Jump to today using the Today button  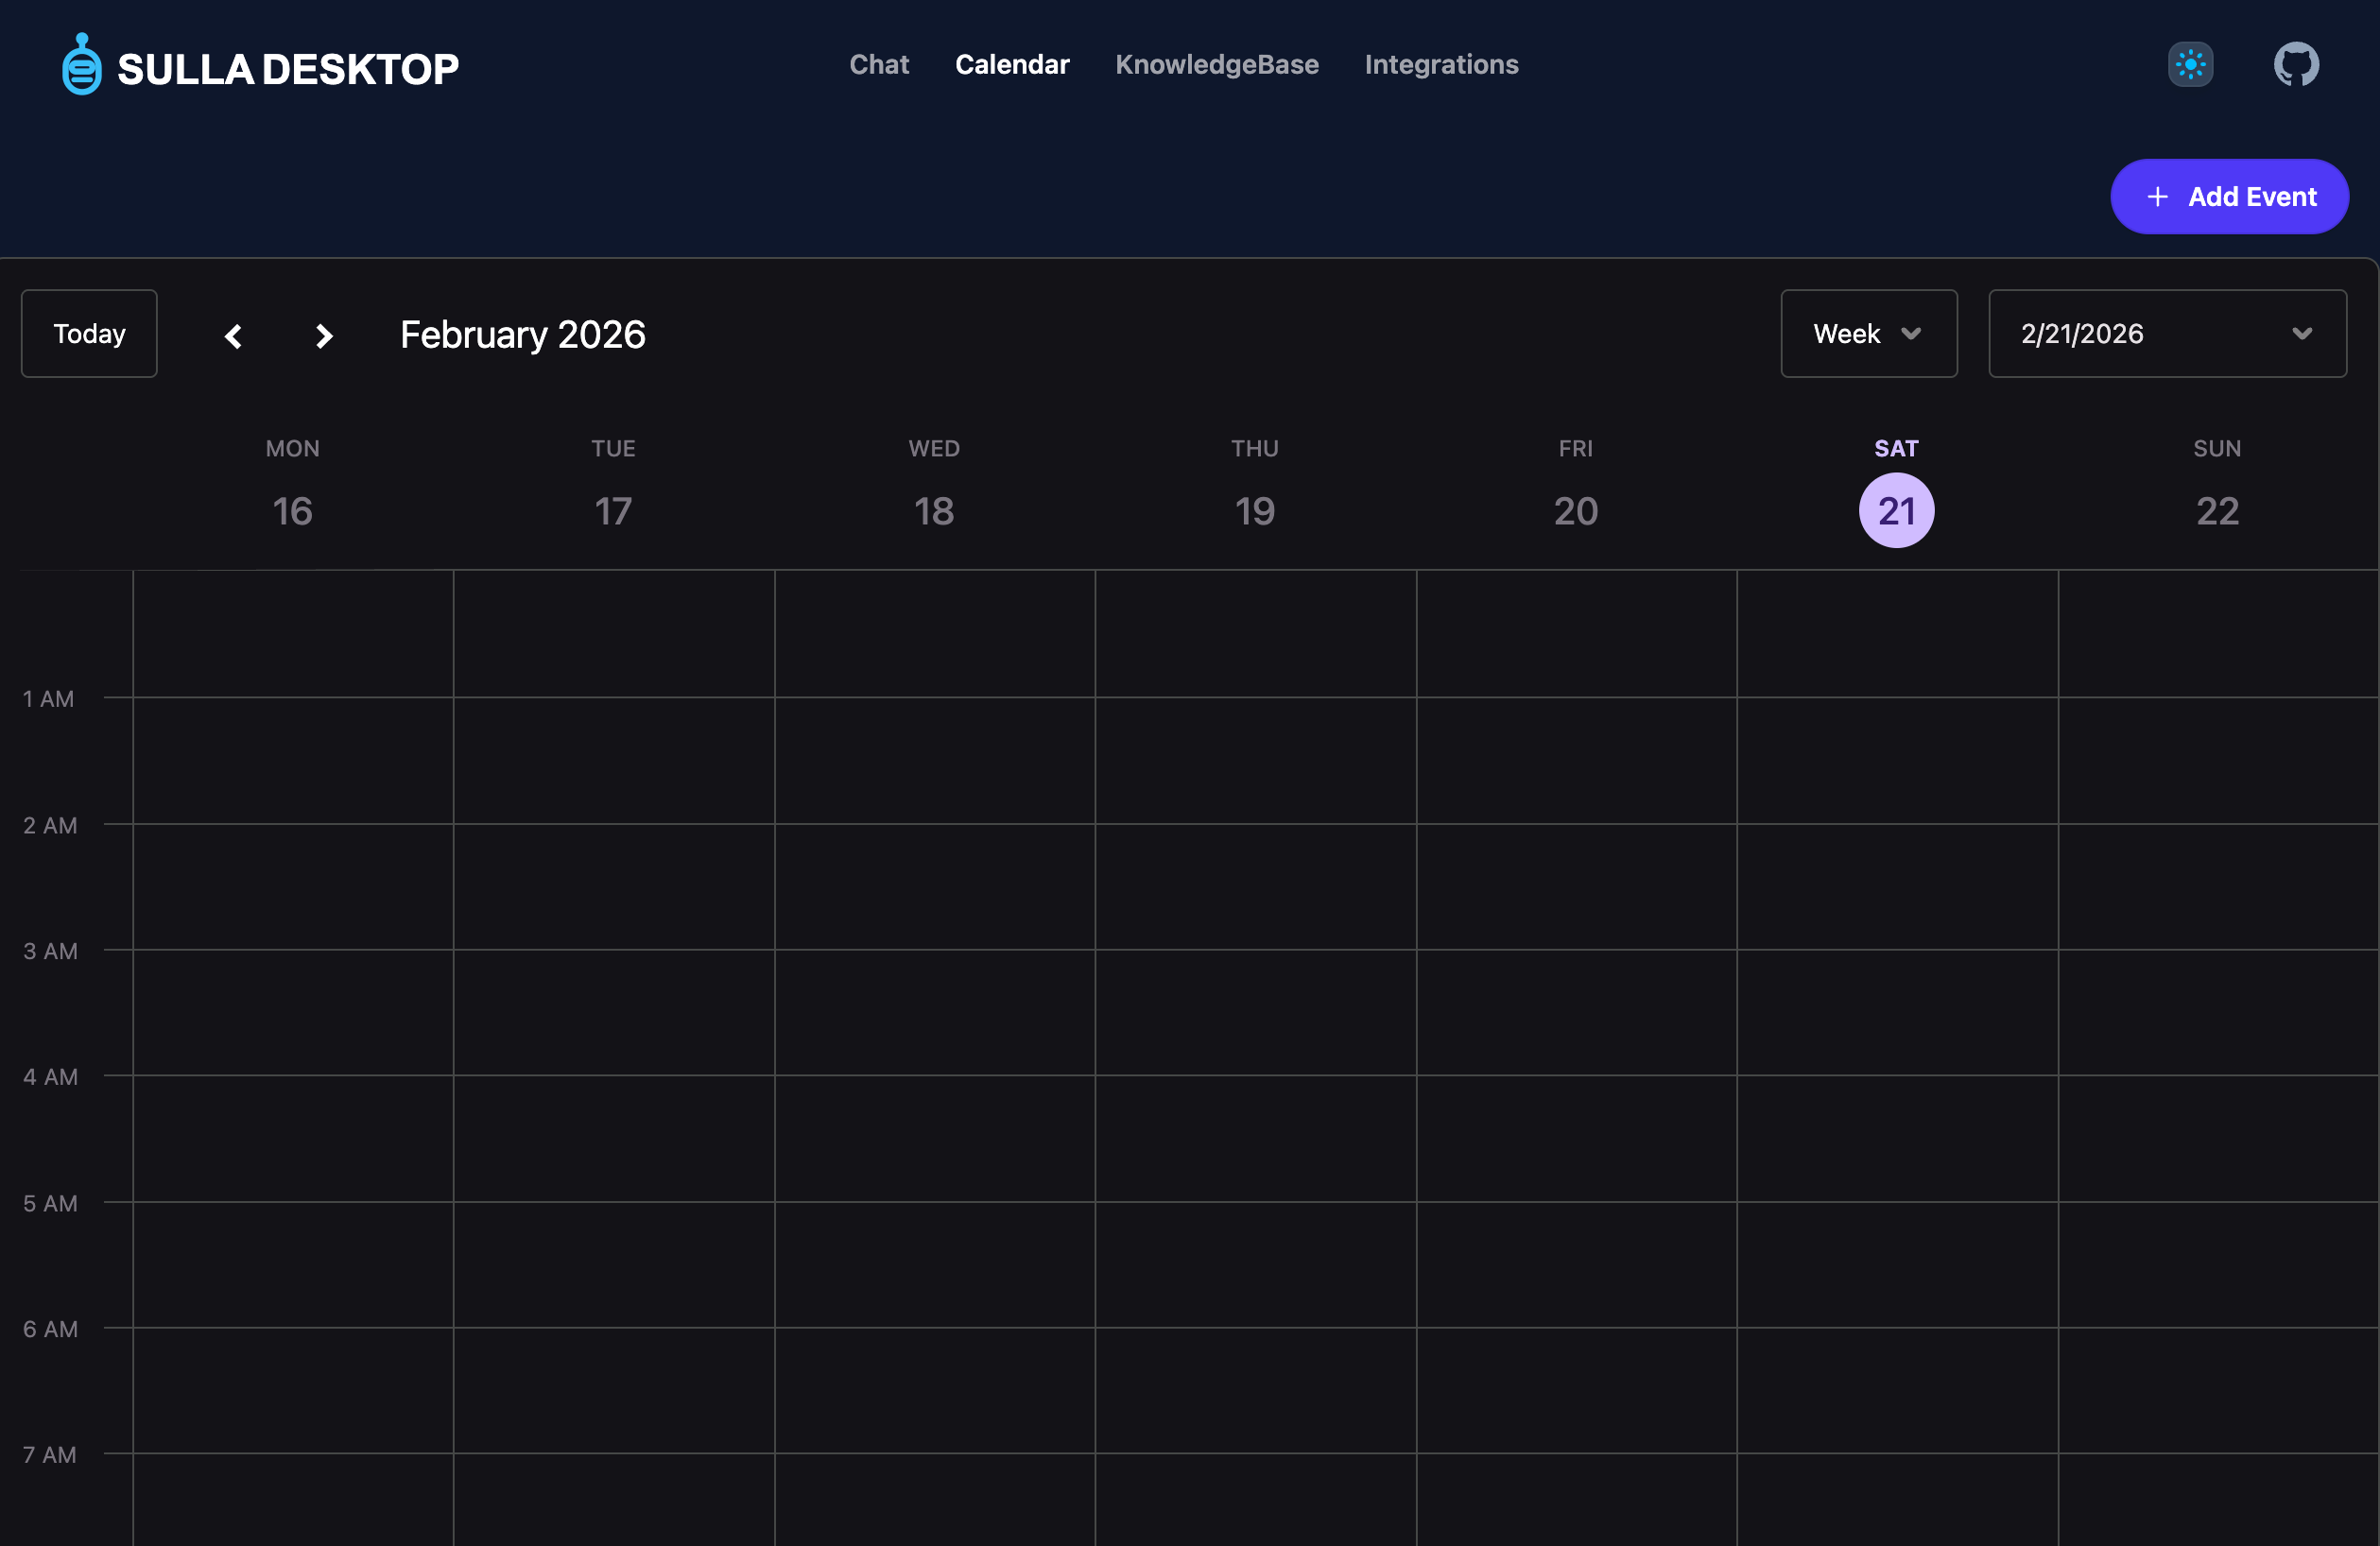click(88, 333)
